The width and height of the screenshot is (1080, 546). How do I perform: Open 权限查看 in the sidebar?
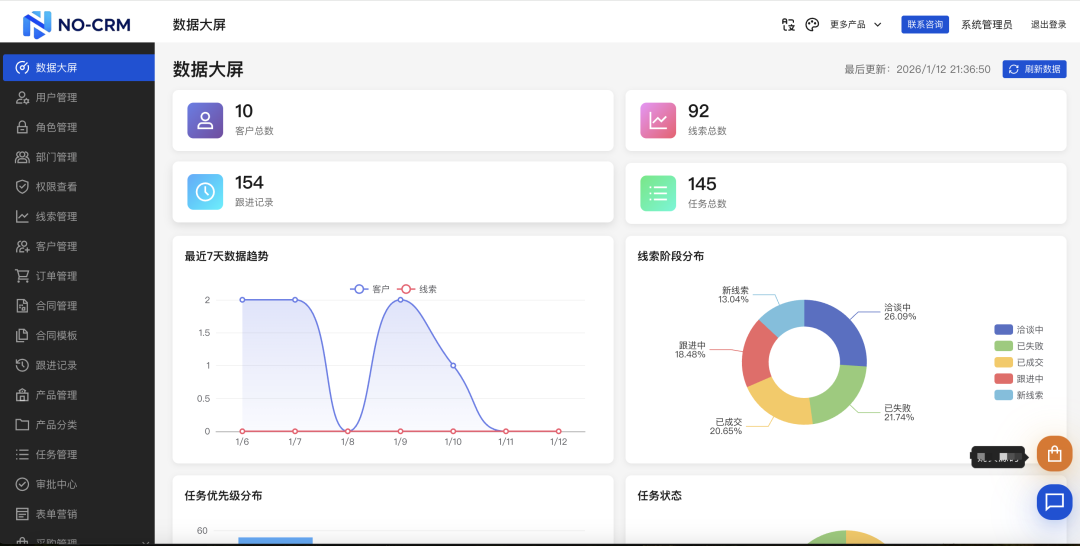[x=77, y=187]
